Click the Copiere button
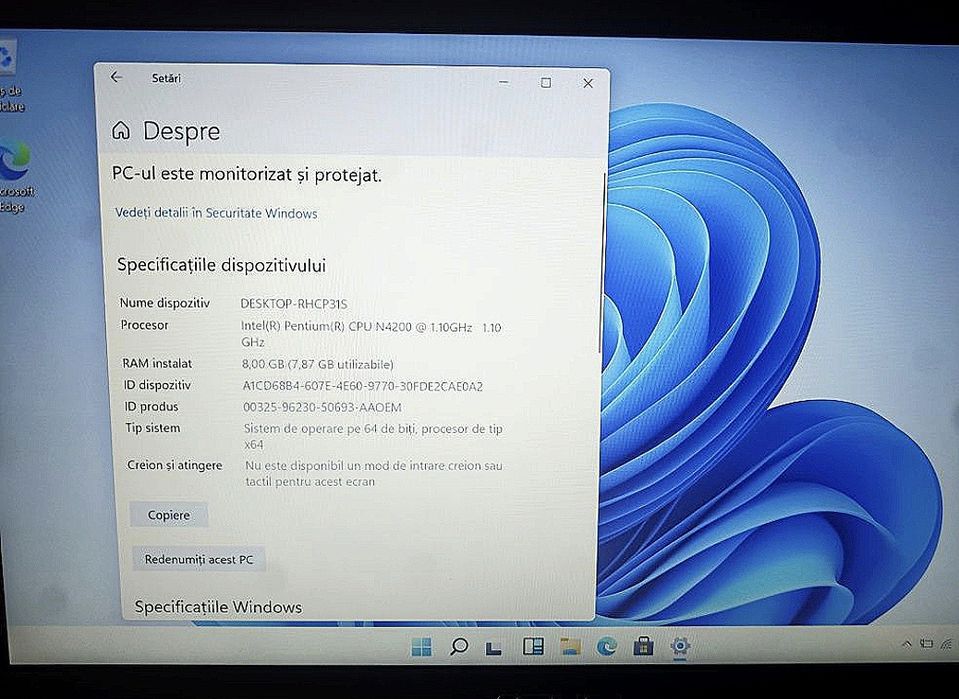The height and width of the screenshot is (699, 959). pos(169,515)
